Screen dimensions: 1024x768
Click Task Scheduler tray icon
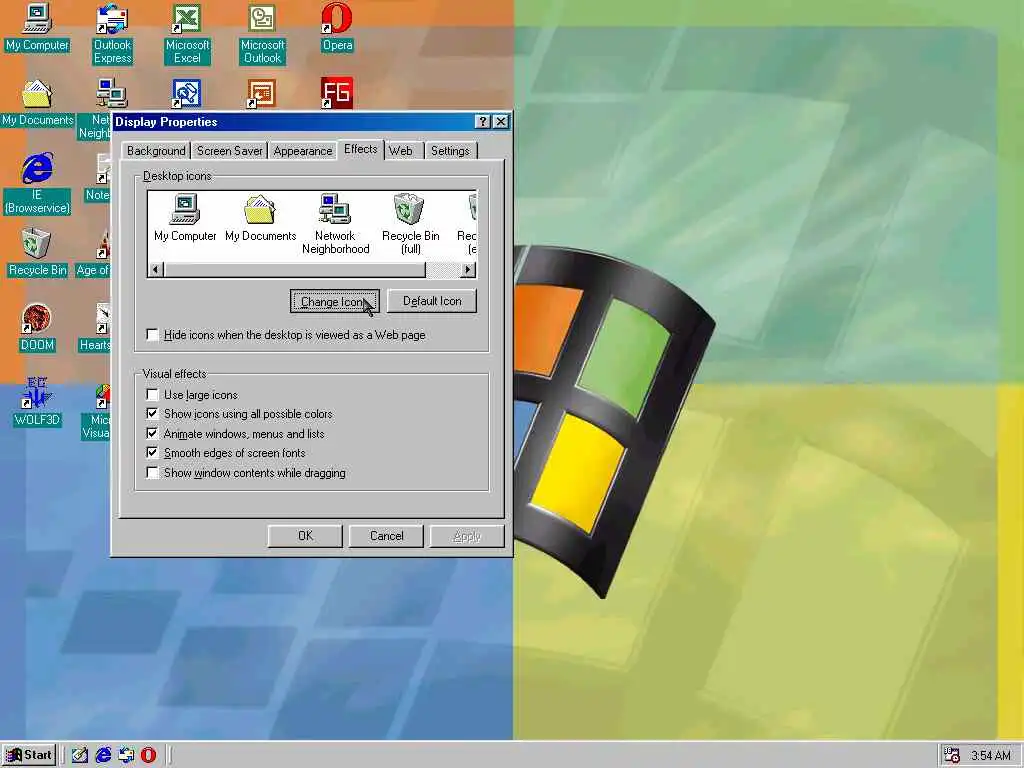[x=952, y=755]
